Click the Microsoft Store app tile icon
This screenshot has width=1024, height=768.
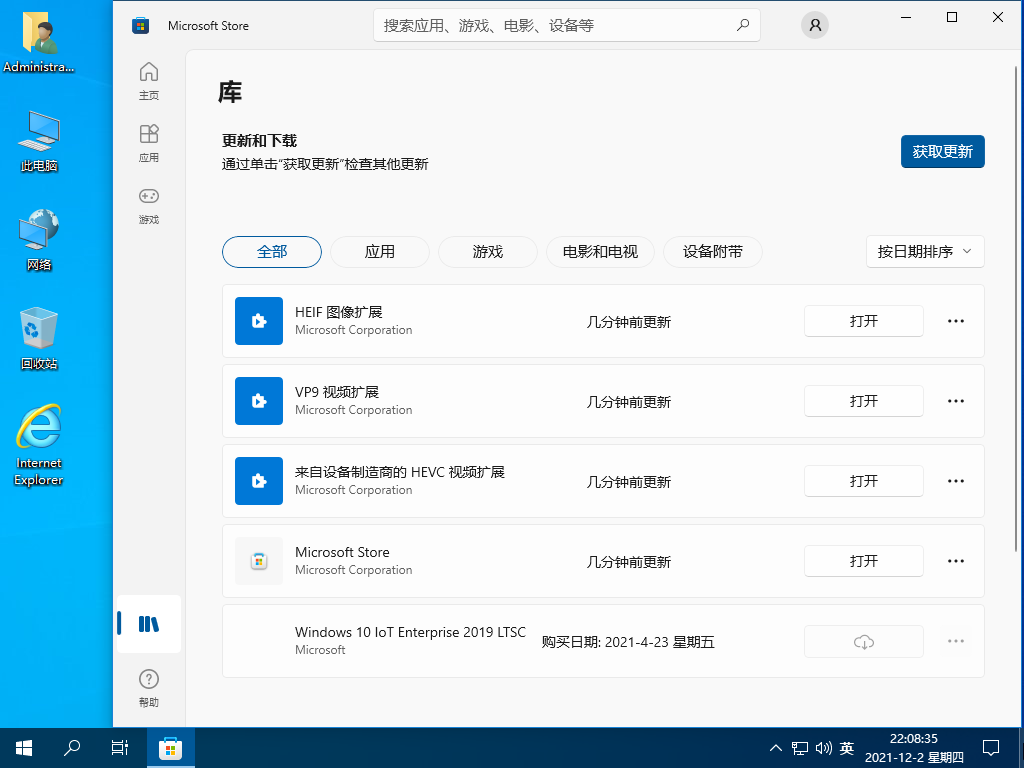(x=259, y=561)
